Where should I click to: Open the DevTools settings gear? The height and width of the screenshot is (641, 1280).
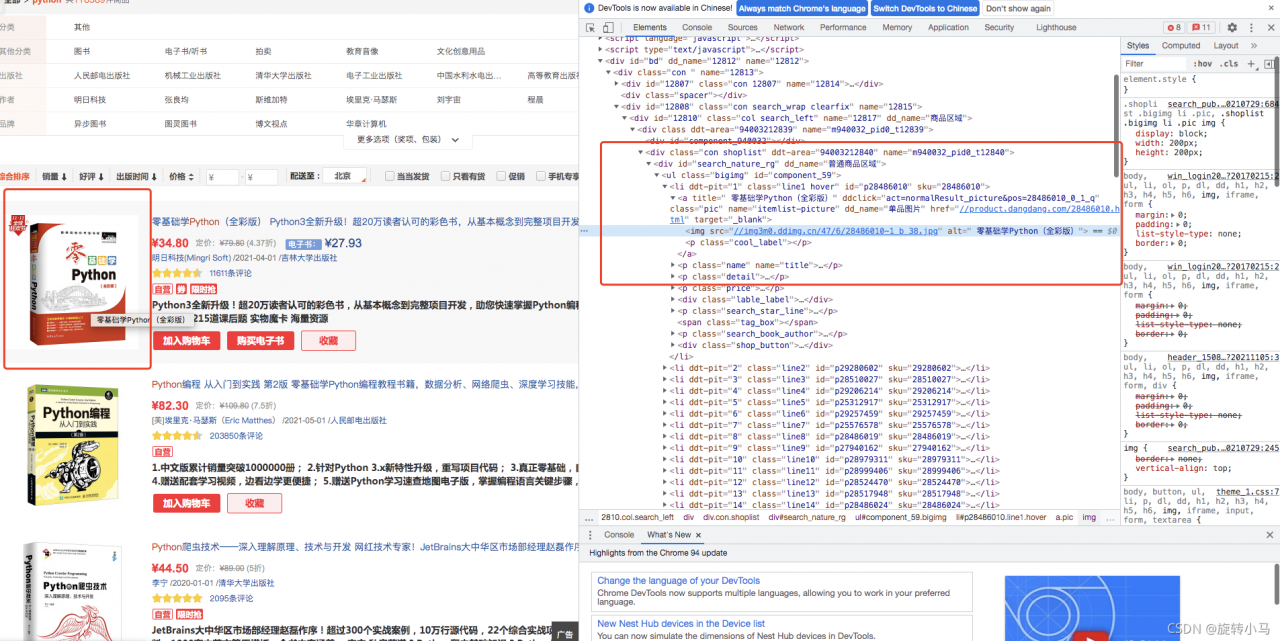coord(1232,27)
